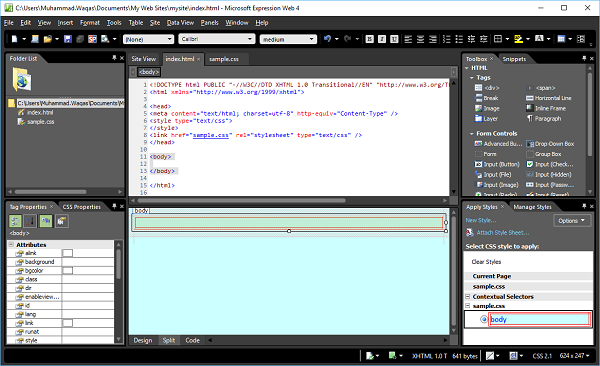Select the body style radio button

[x=484, y=319]
